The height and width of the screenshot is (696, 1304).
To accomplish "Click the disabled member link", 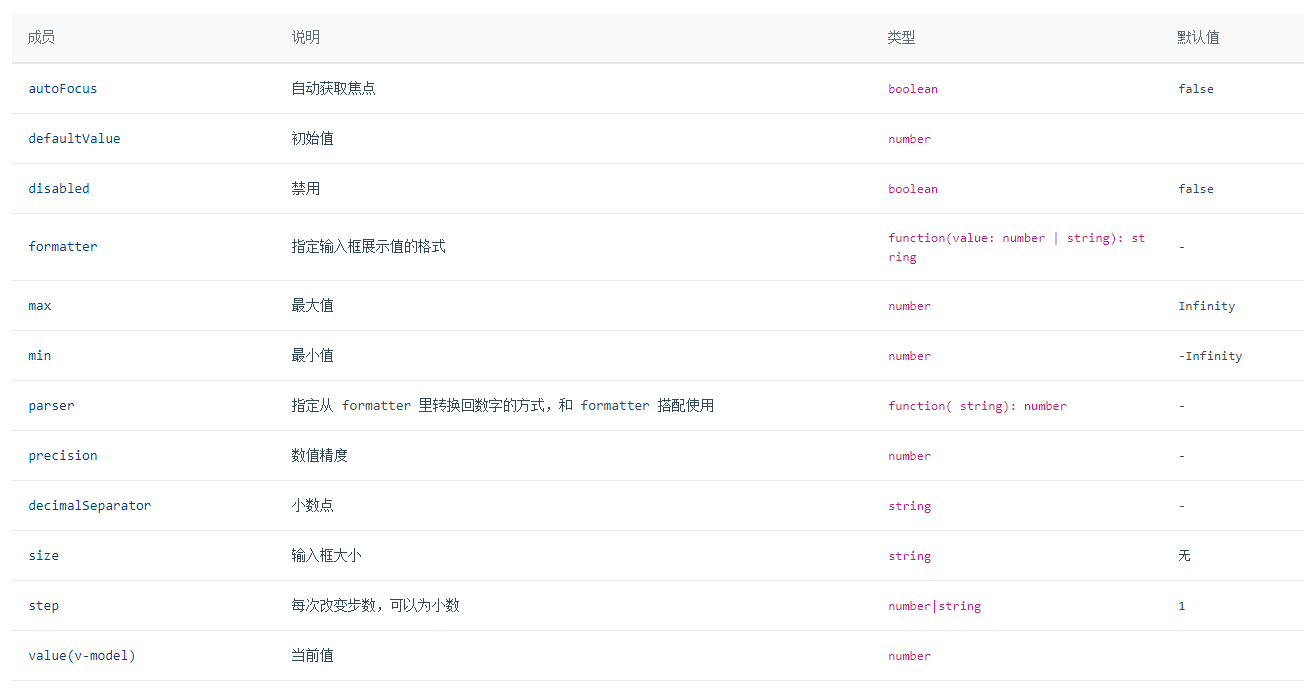I will point(58,188).
